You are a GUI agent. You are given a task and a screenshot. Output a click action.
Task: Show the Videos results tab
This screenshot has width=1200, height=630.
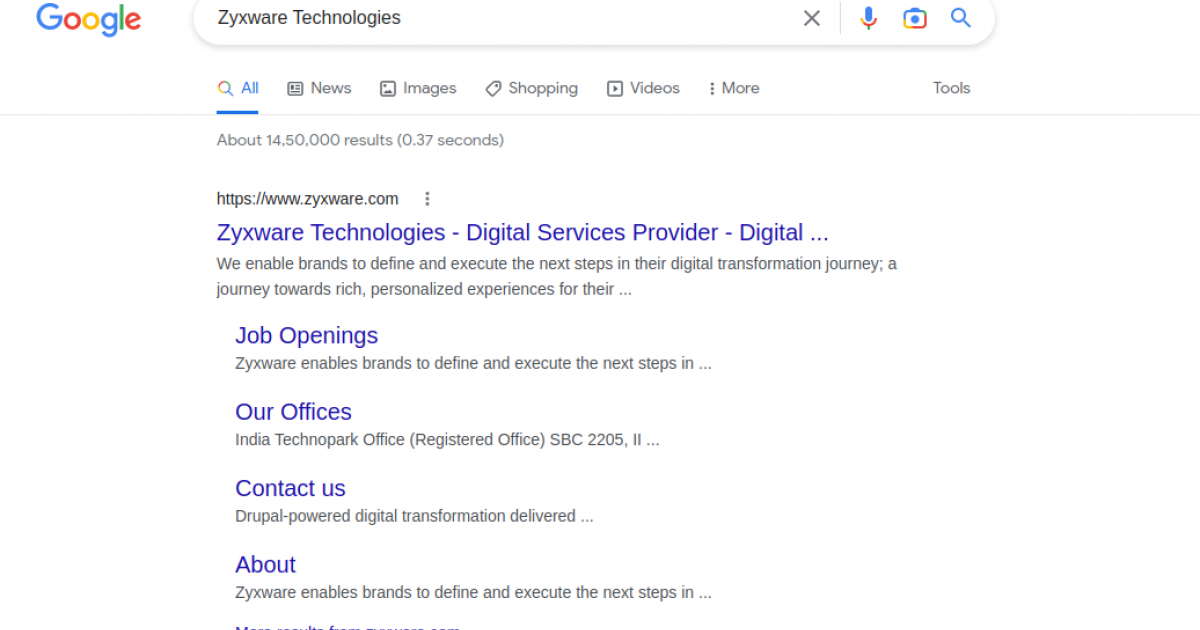point(643,88)
